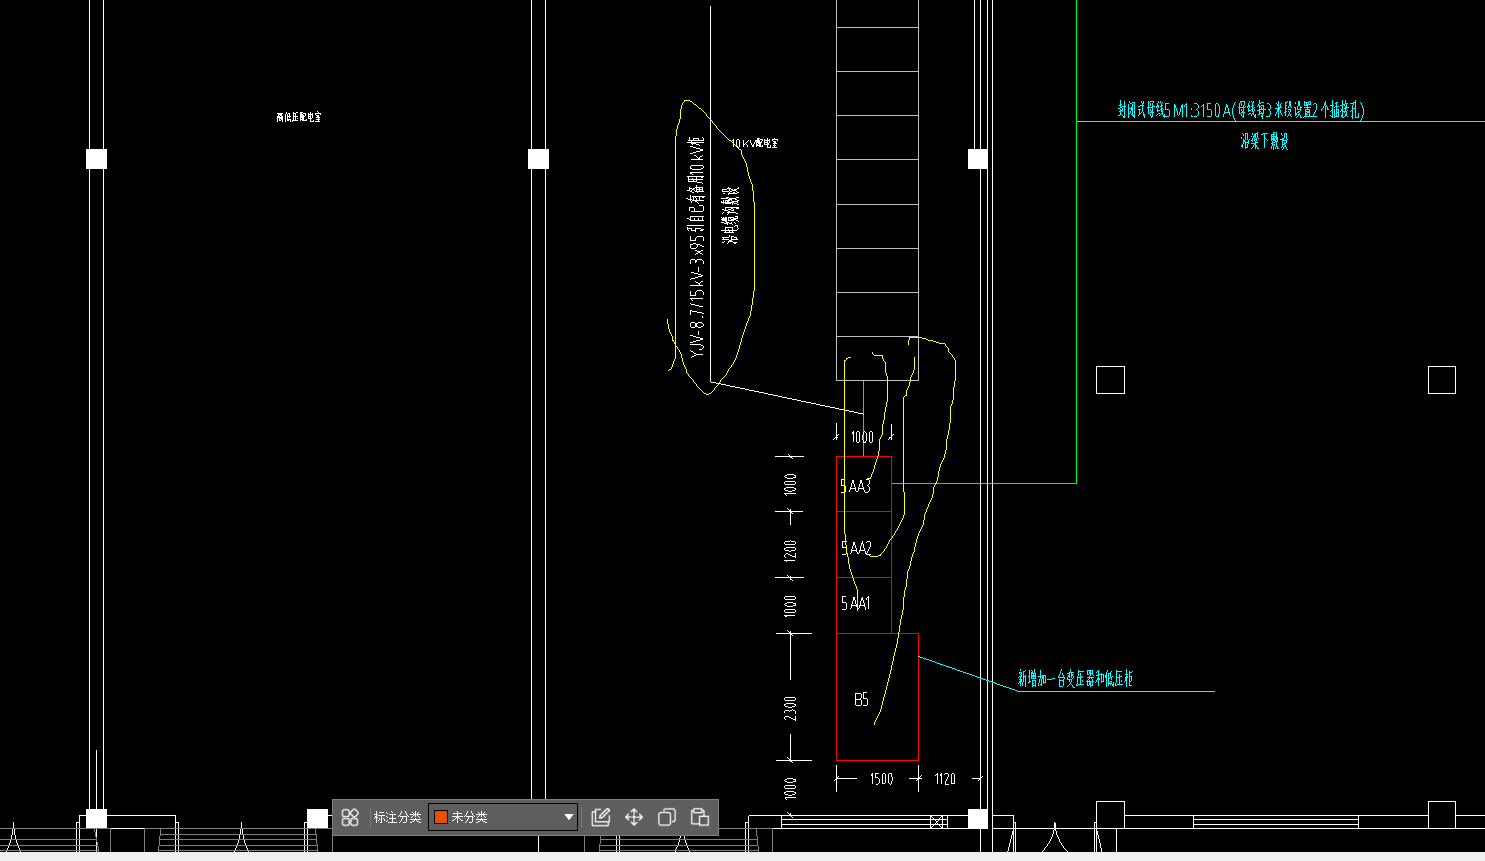1485x861 pixels.
Task: Click the 标注分类 label in the toolbar
Action: (397, 817)
